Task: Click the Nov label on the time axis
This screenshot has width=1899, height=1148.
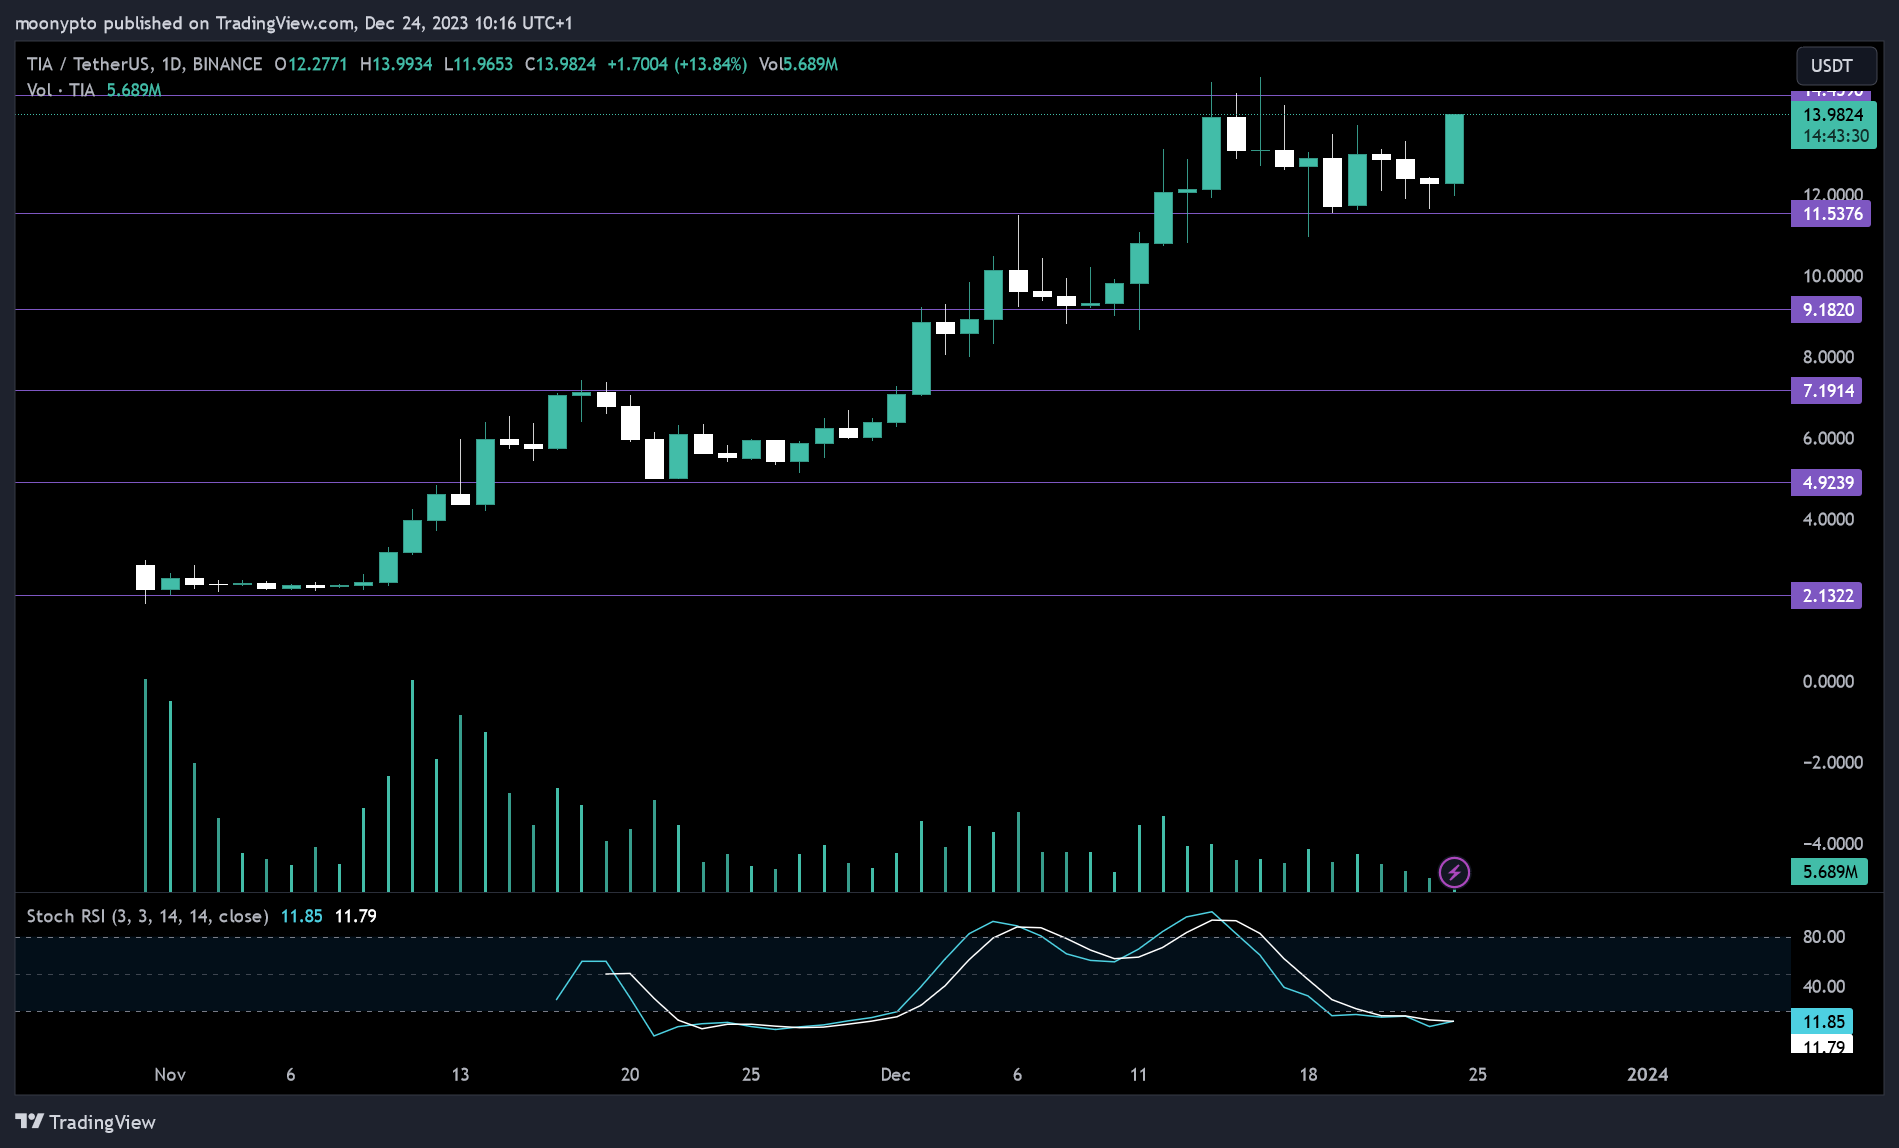Action: click(x=170, y=1075)
